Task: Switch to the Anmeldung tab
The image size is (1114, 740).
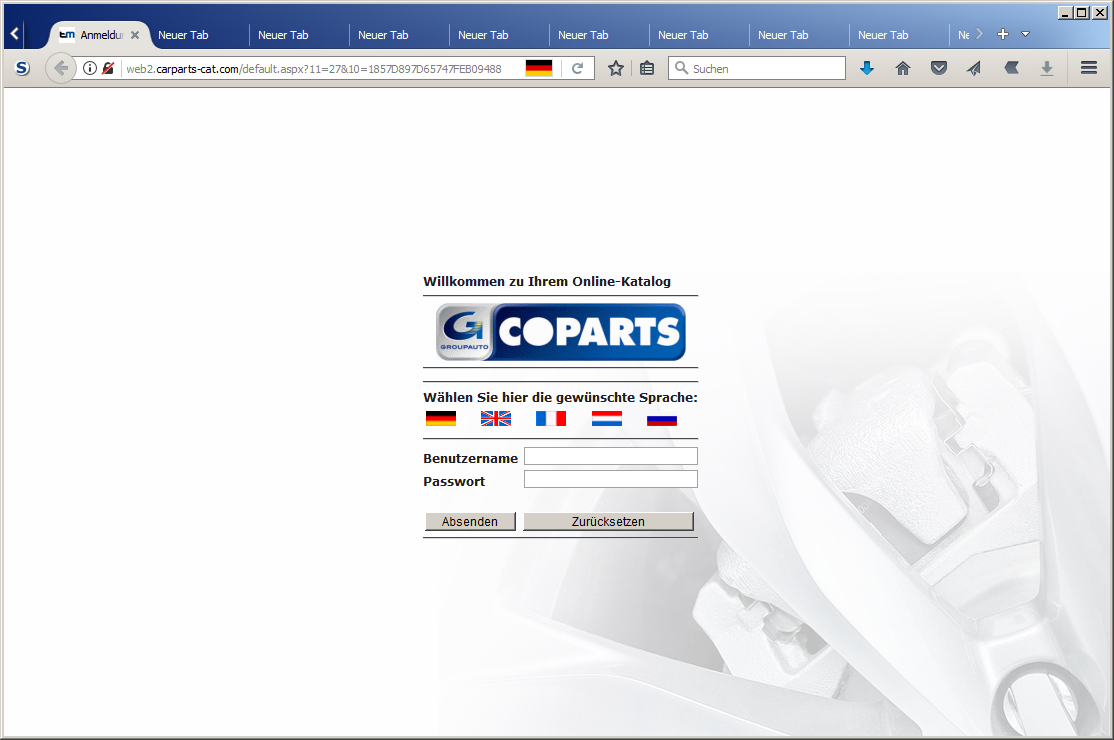Action: [99, 35]
